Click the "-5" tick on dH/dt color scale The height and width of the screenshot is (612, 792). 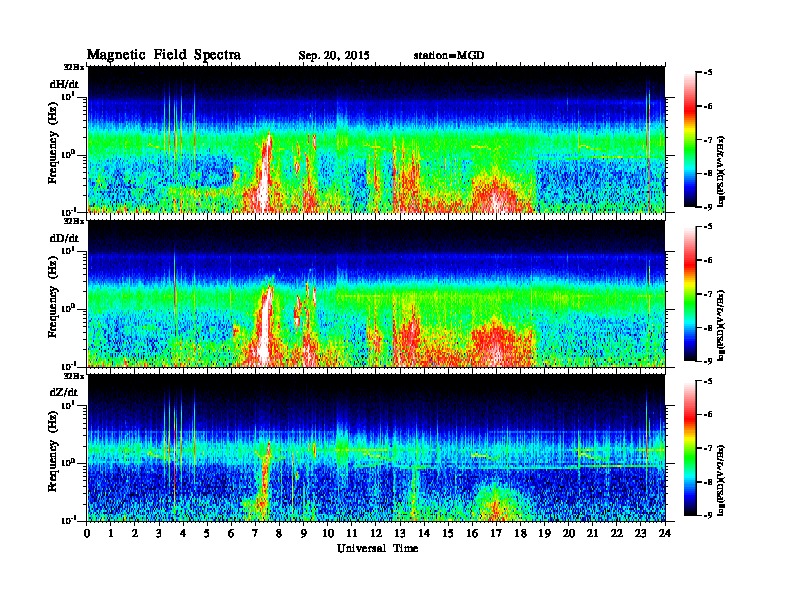[708, 73]
